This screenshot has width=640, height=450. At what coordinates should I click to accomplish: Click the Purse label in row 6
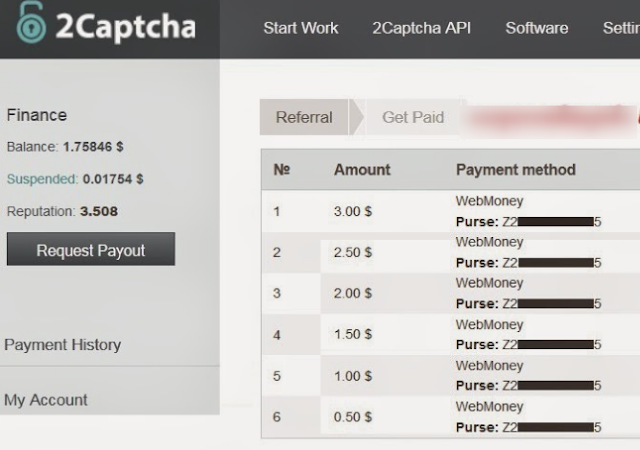click(477, 428)
